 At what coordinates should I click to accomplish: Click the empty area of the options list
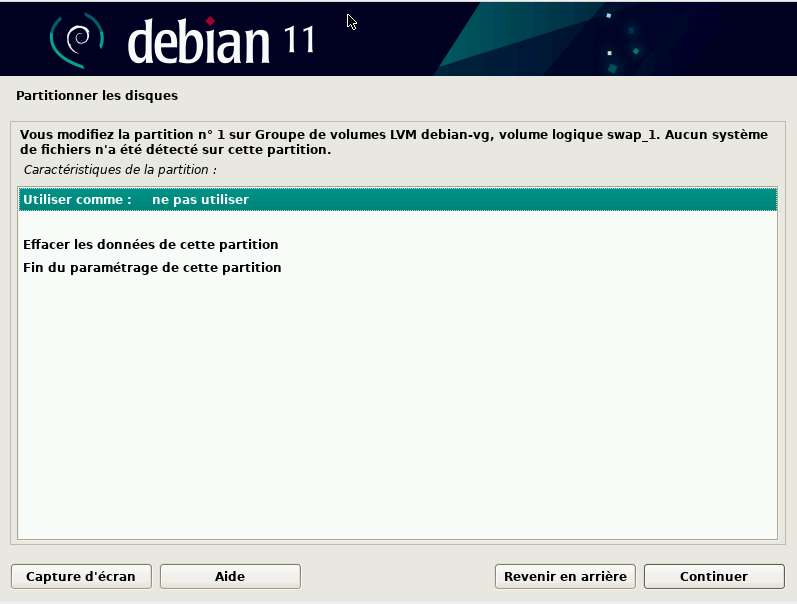point(398,420)
